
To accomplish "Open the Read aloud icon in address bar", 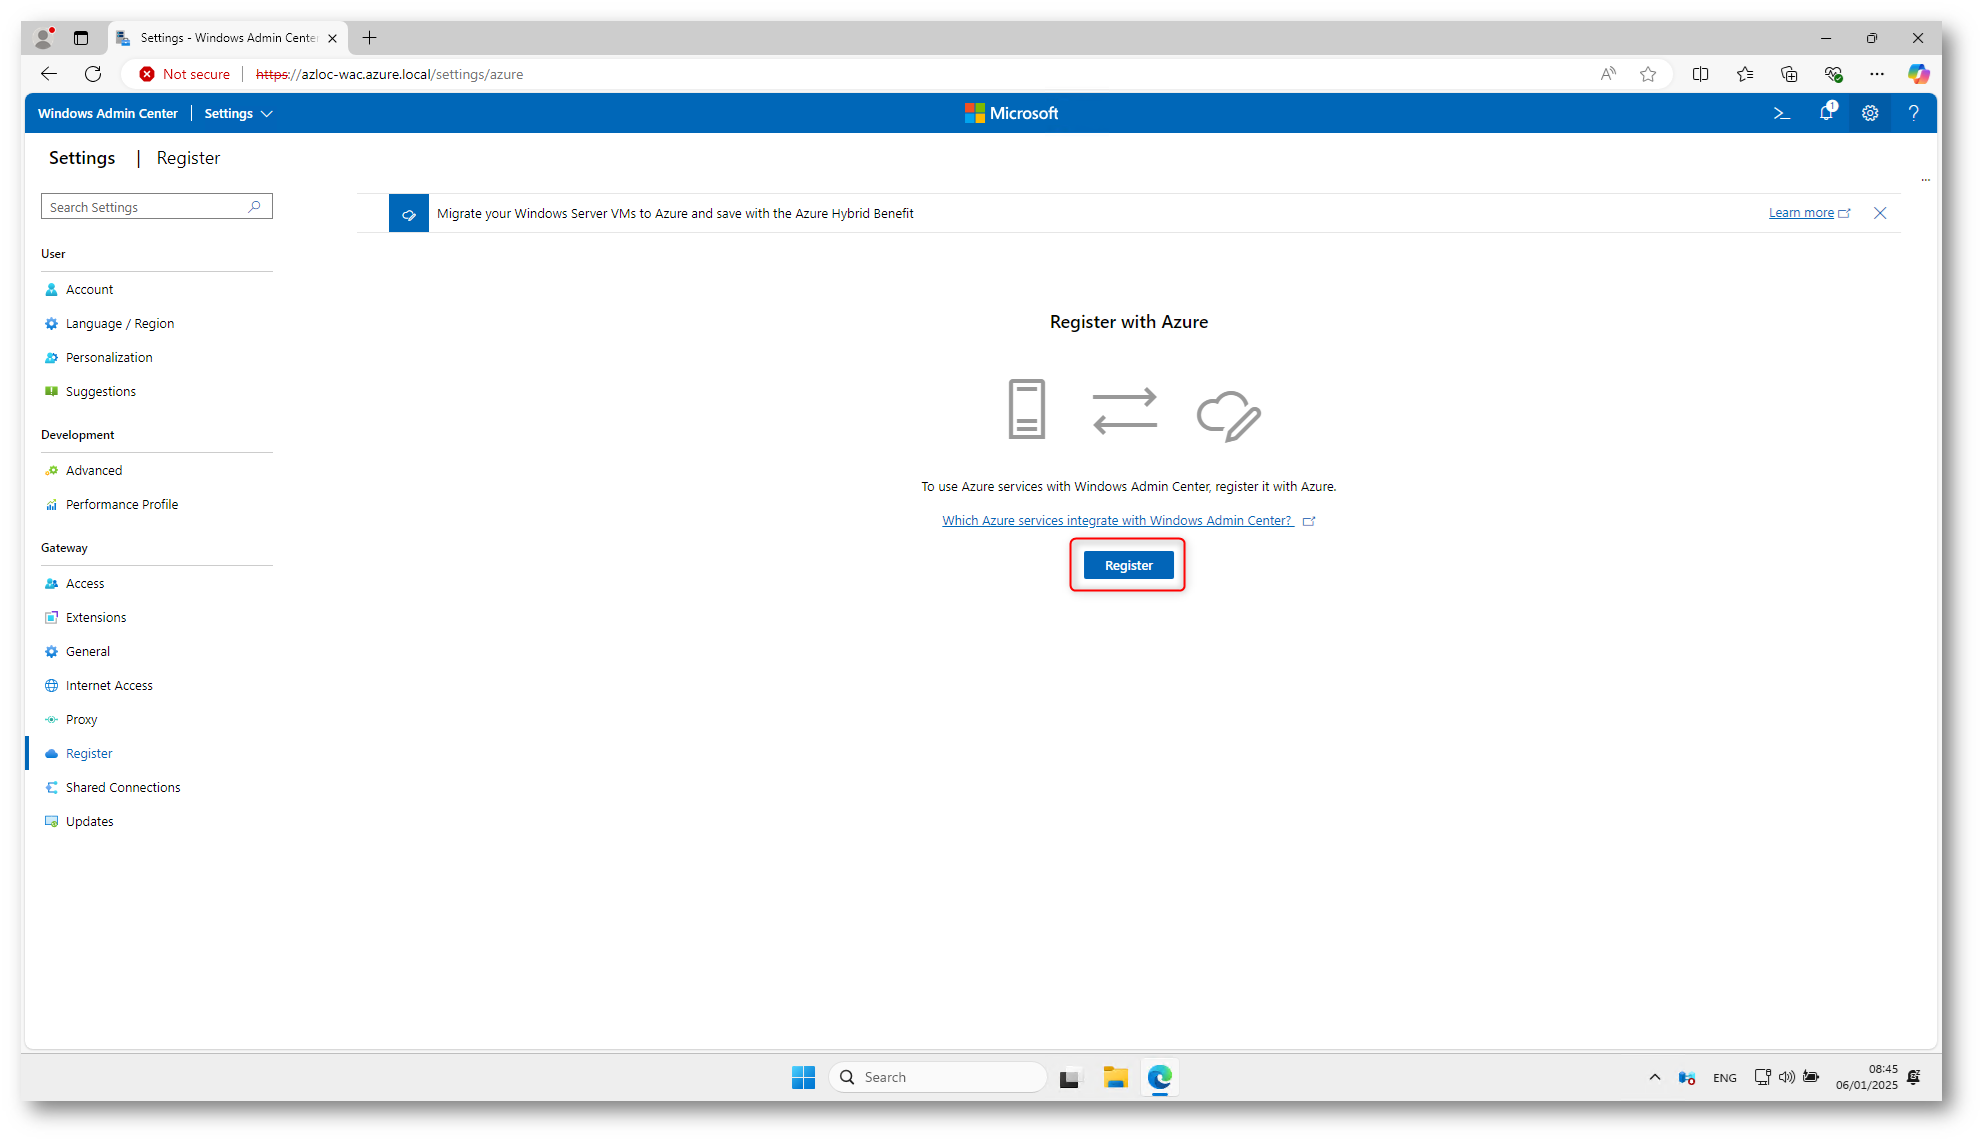I will (x=1608, y=74).
